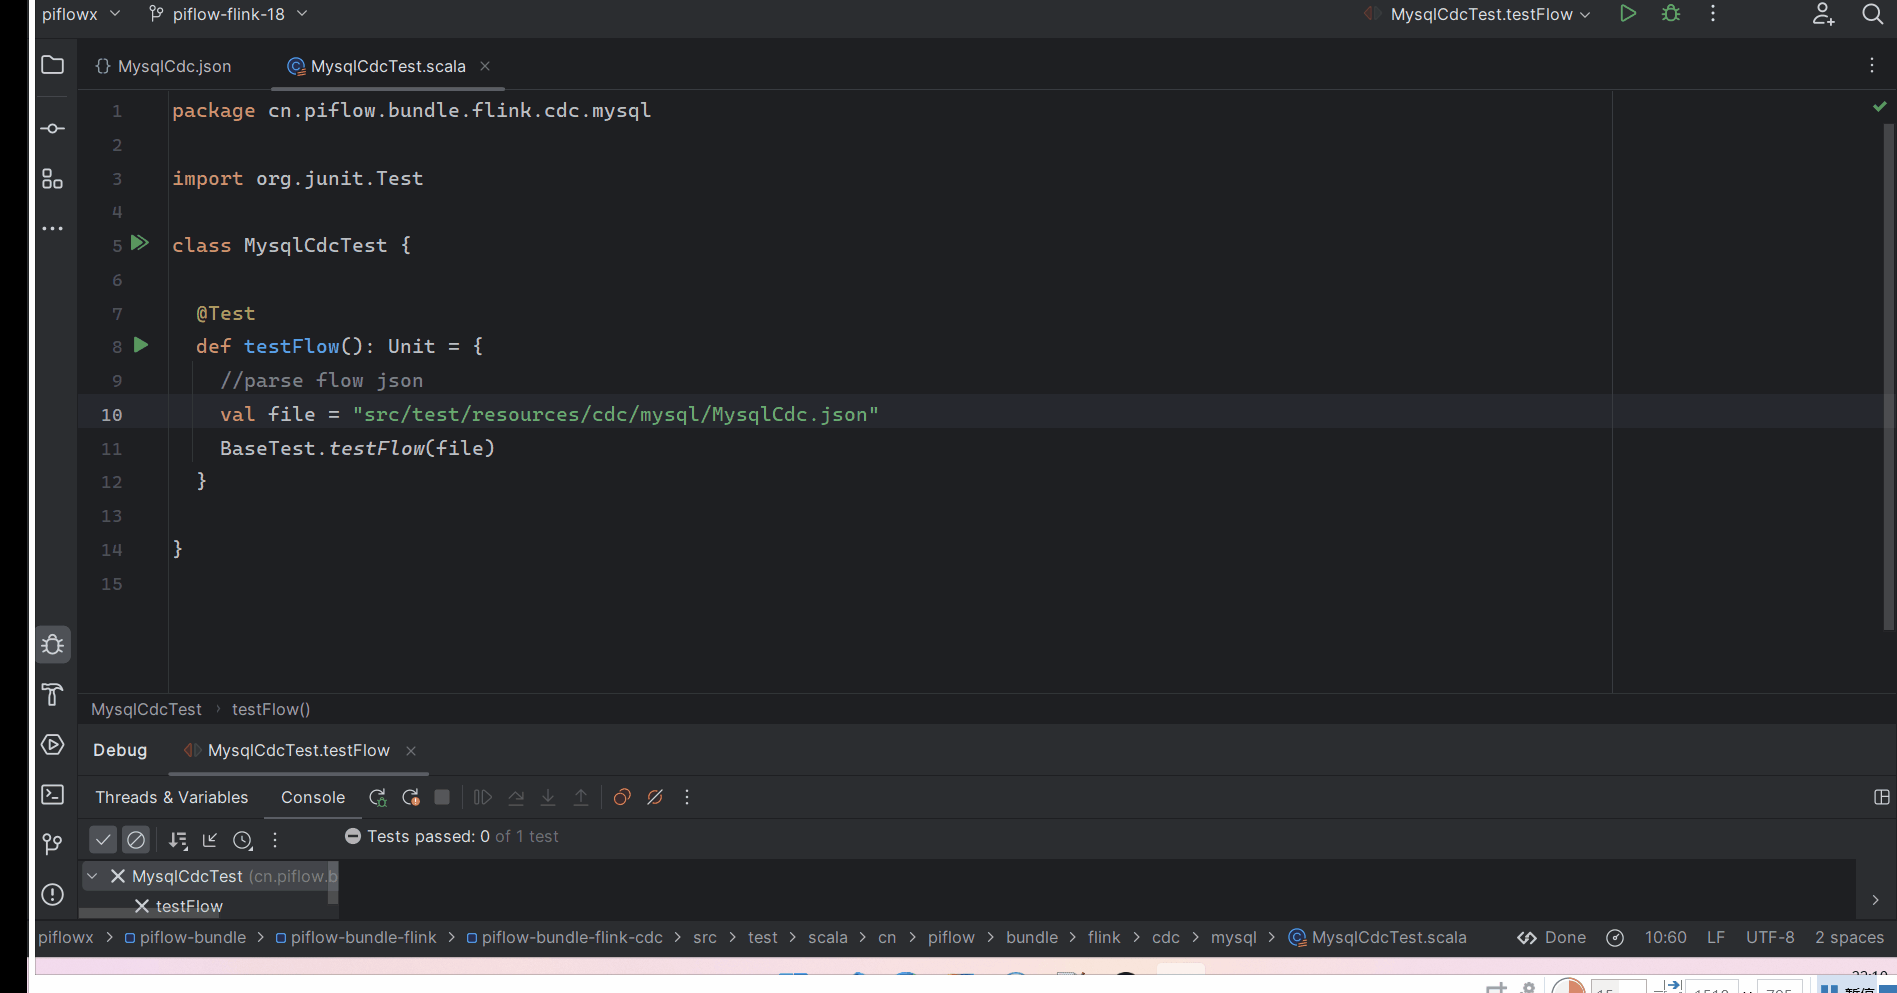This screenshot has width=1897, height=993.
Task: Open the Project tool window
Action: coord(52,64)
